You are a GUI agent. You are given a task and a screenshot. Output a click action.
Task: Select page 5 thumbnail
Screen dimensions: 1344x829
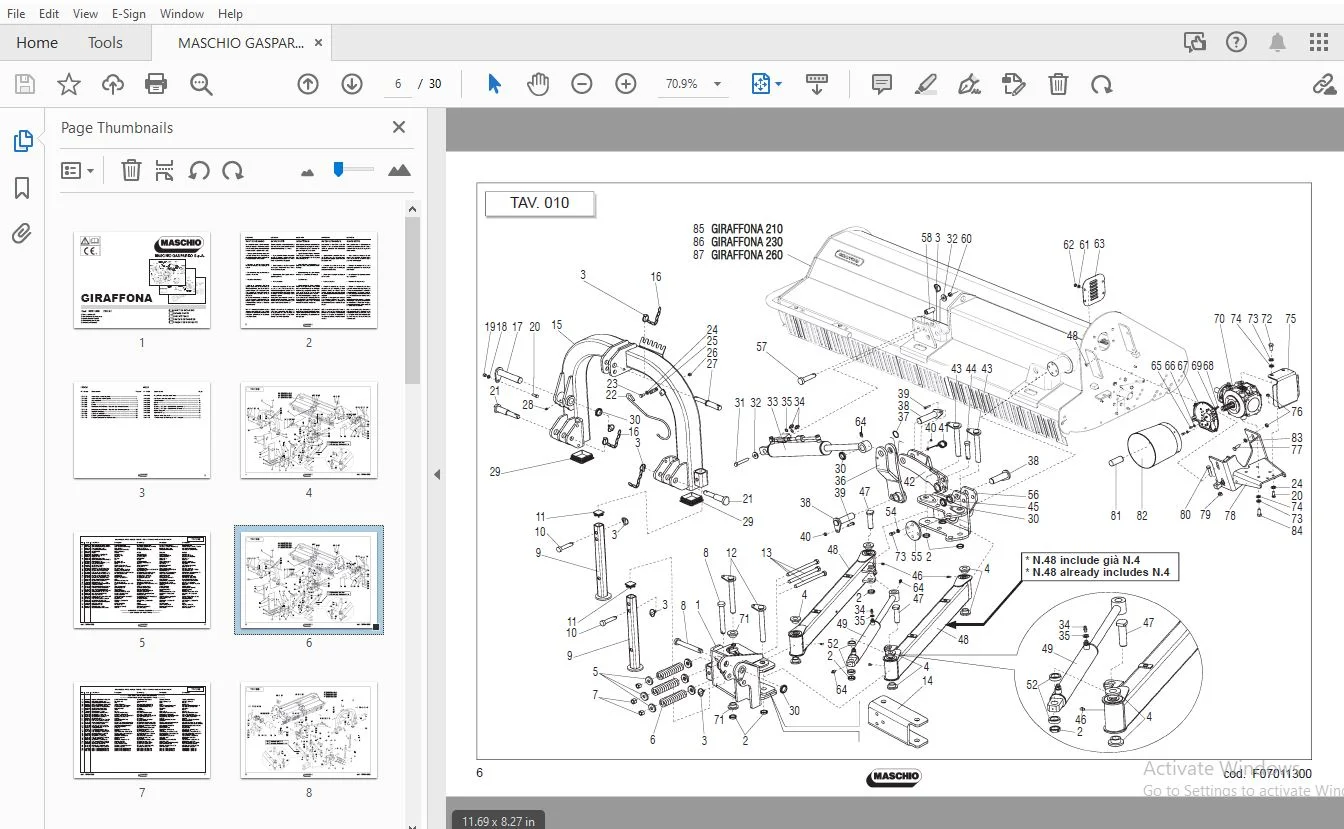tap(142, 580)
